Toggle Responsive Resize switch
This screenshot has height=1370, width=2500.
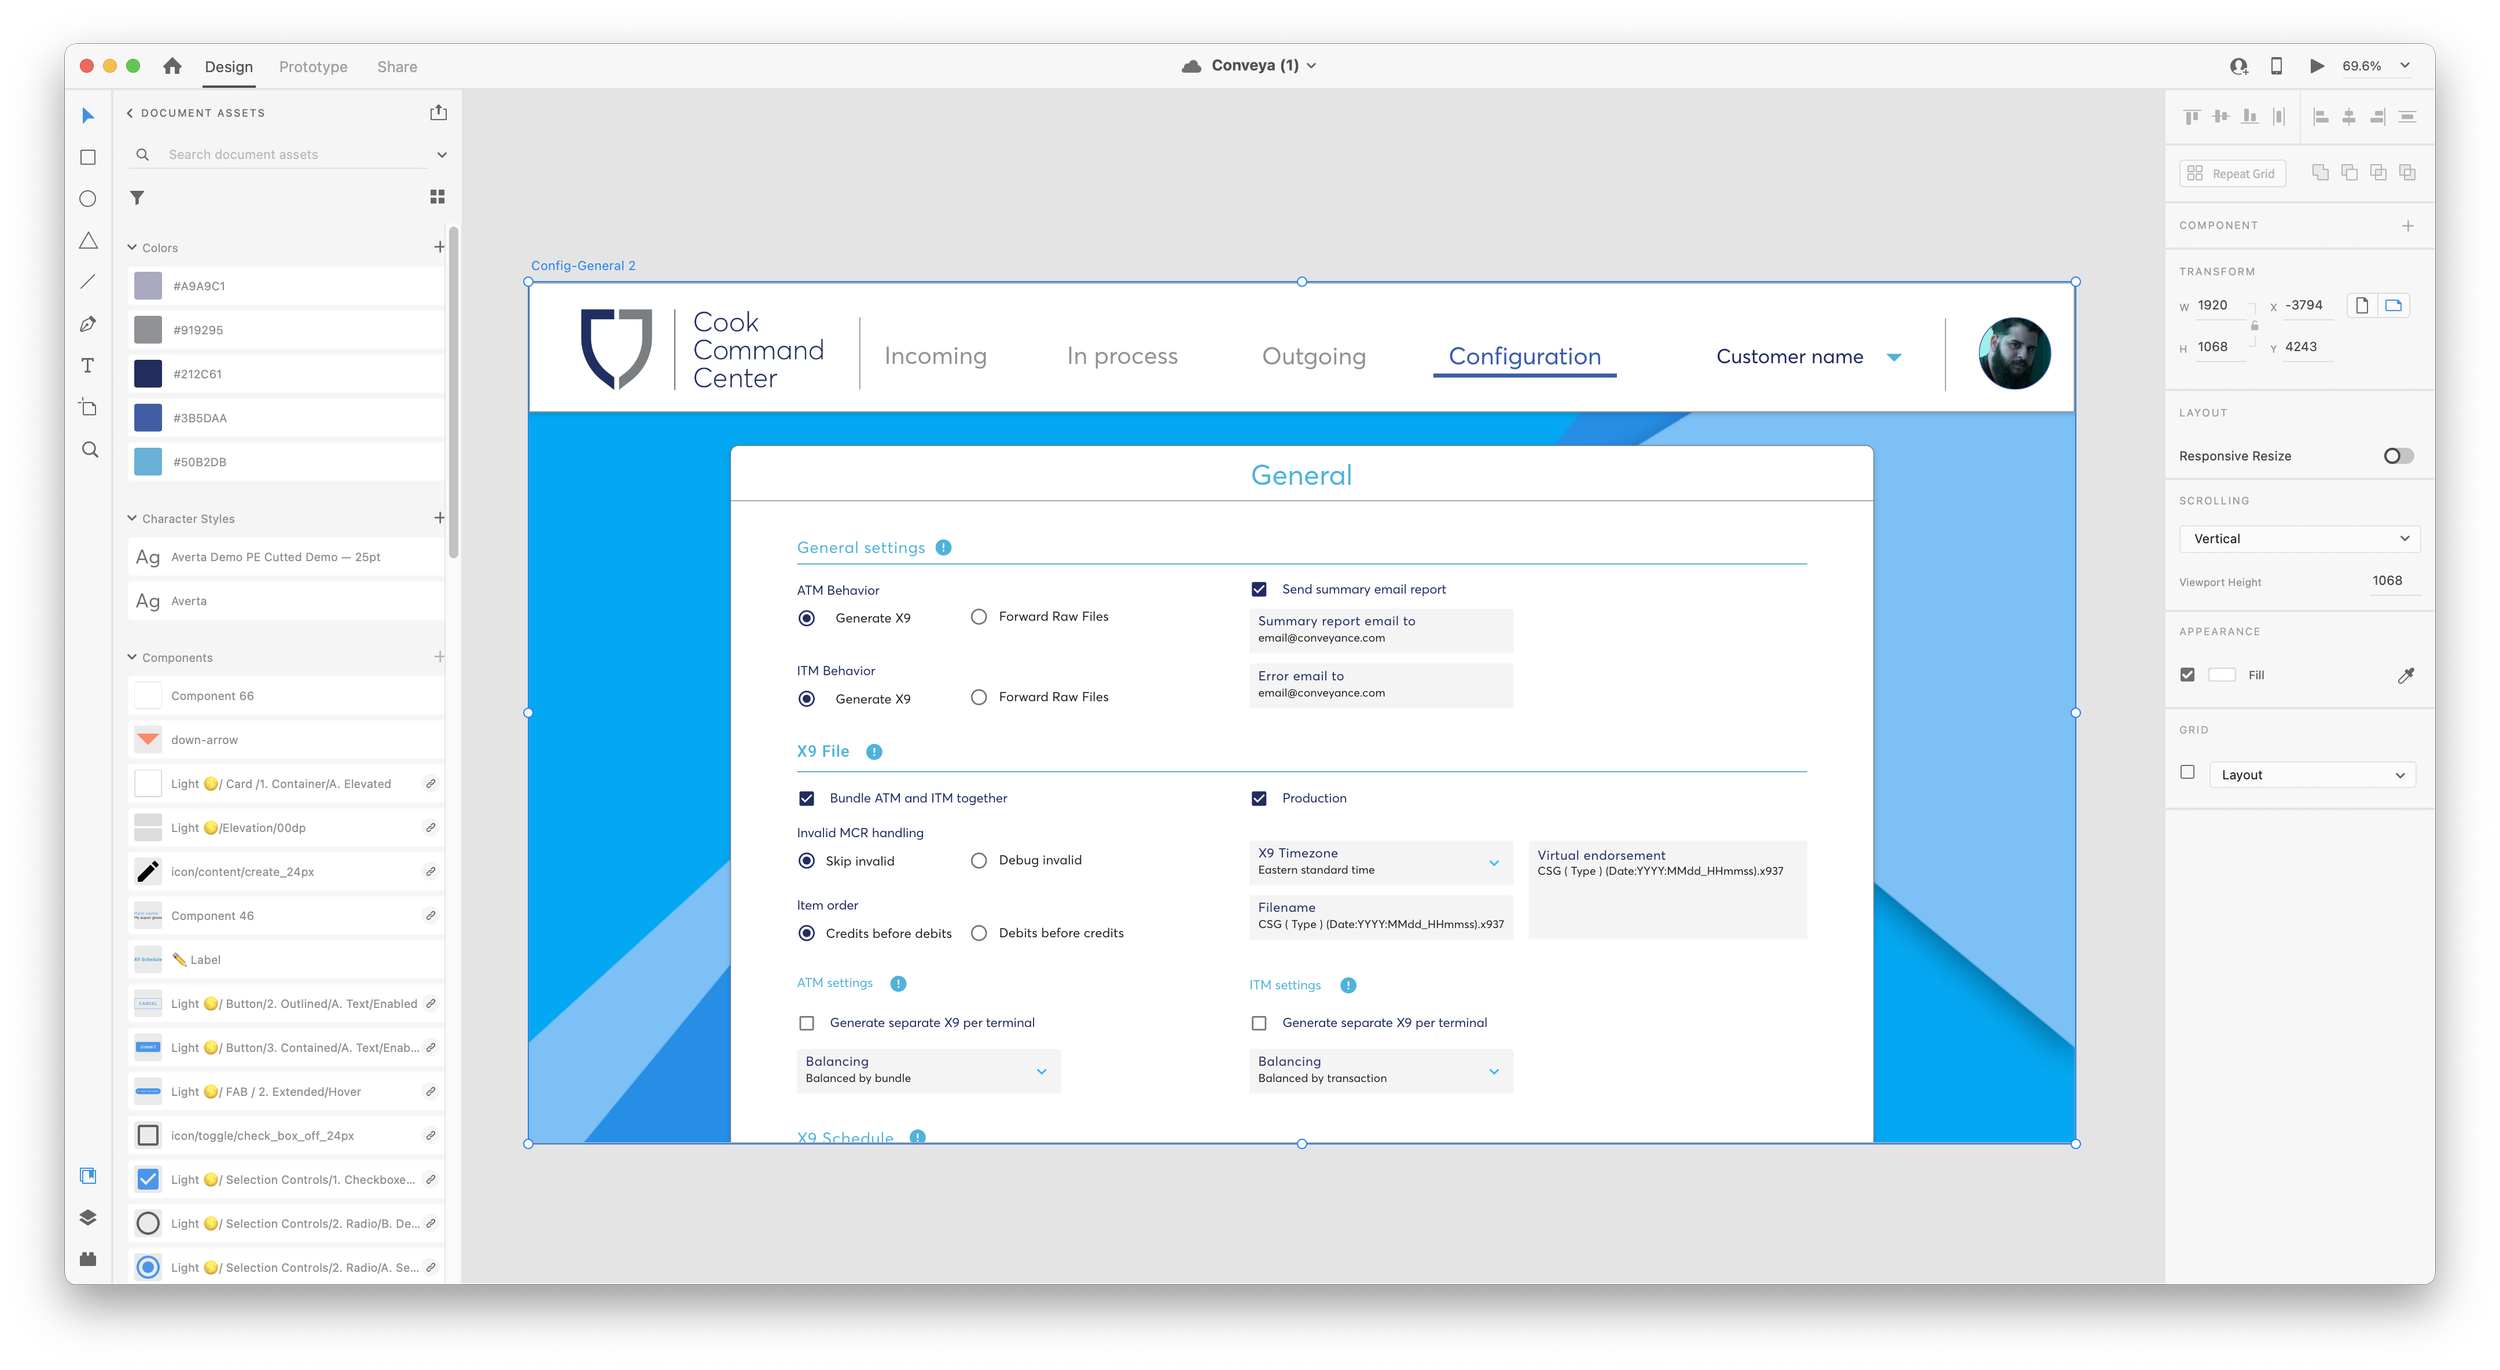(2398, 456)
